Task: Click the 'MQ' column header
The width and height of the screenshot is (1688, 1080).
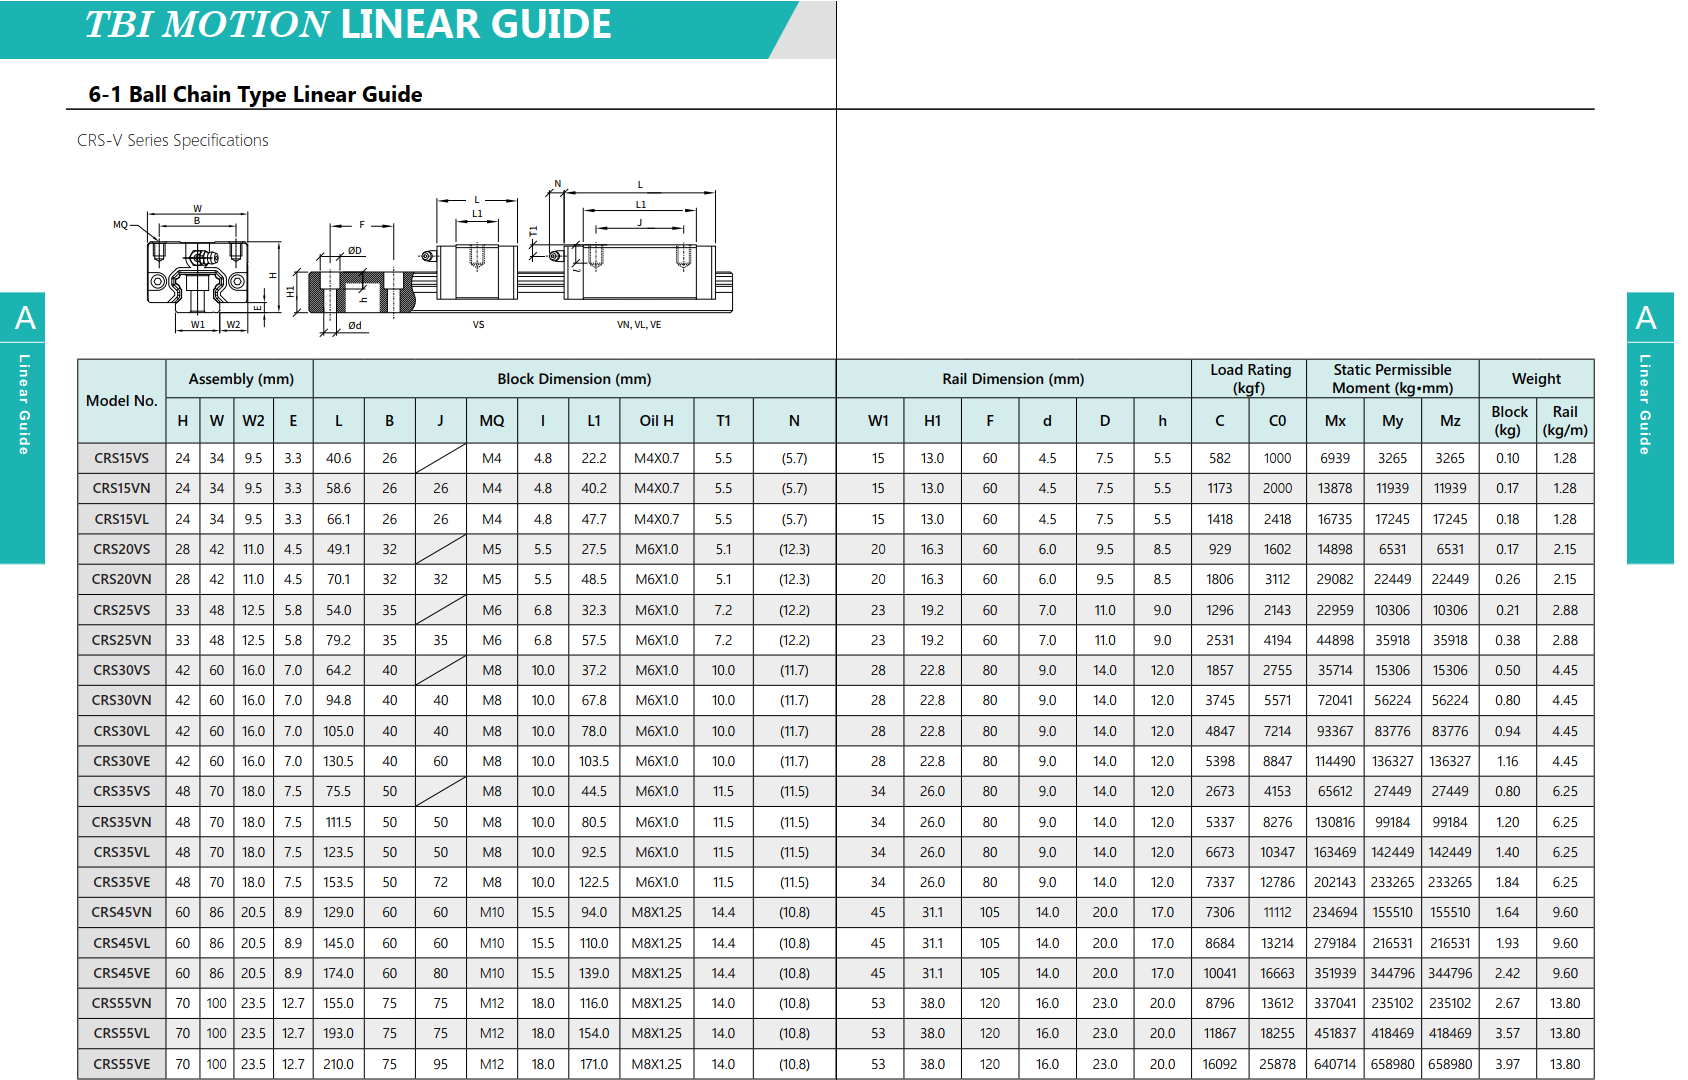Action: [492, 421]
